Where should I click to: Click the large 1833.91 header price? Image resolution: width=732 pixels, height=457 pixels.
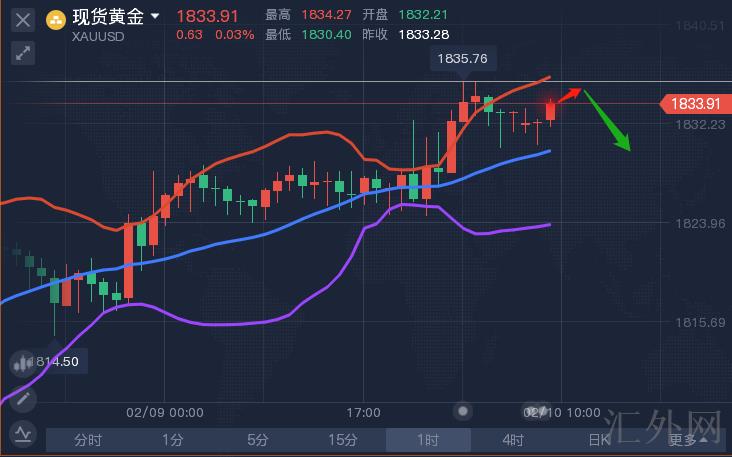click(207, 16)
